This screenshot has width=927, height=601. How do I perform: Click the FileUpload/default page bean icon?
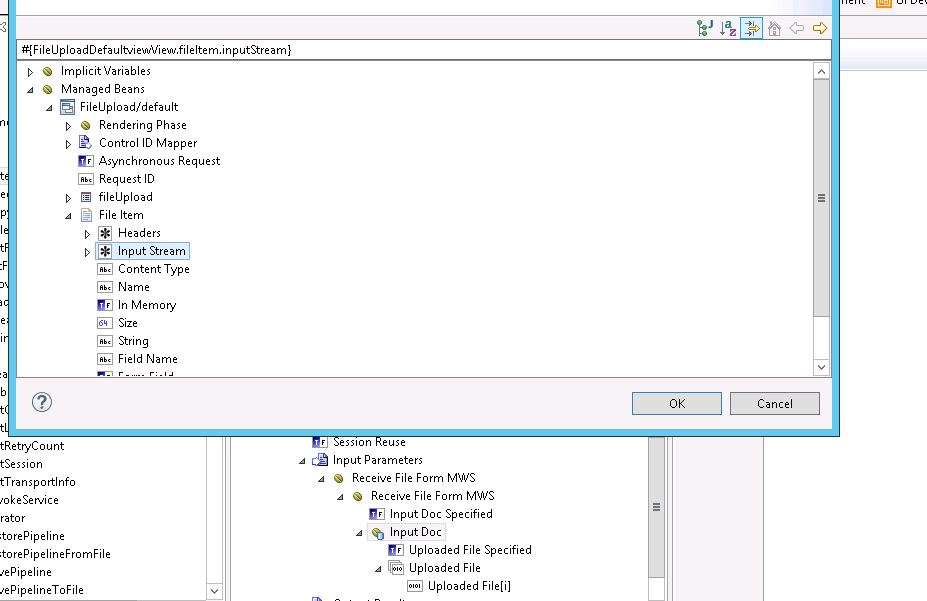pos(67,107)
